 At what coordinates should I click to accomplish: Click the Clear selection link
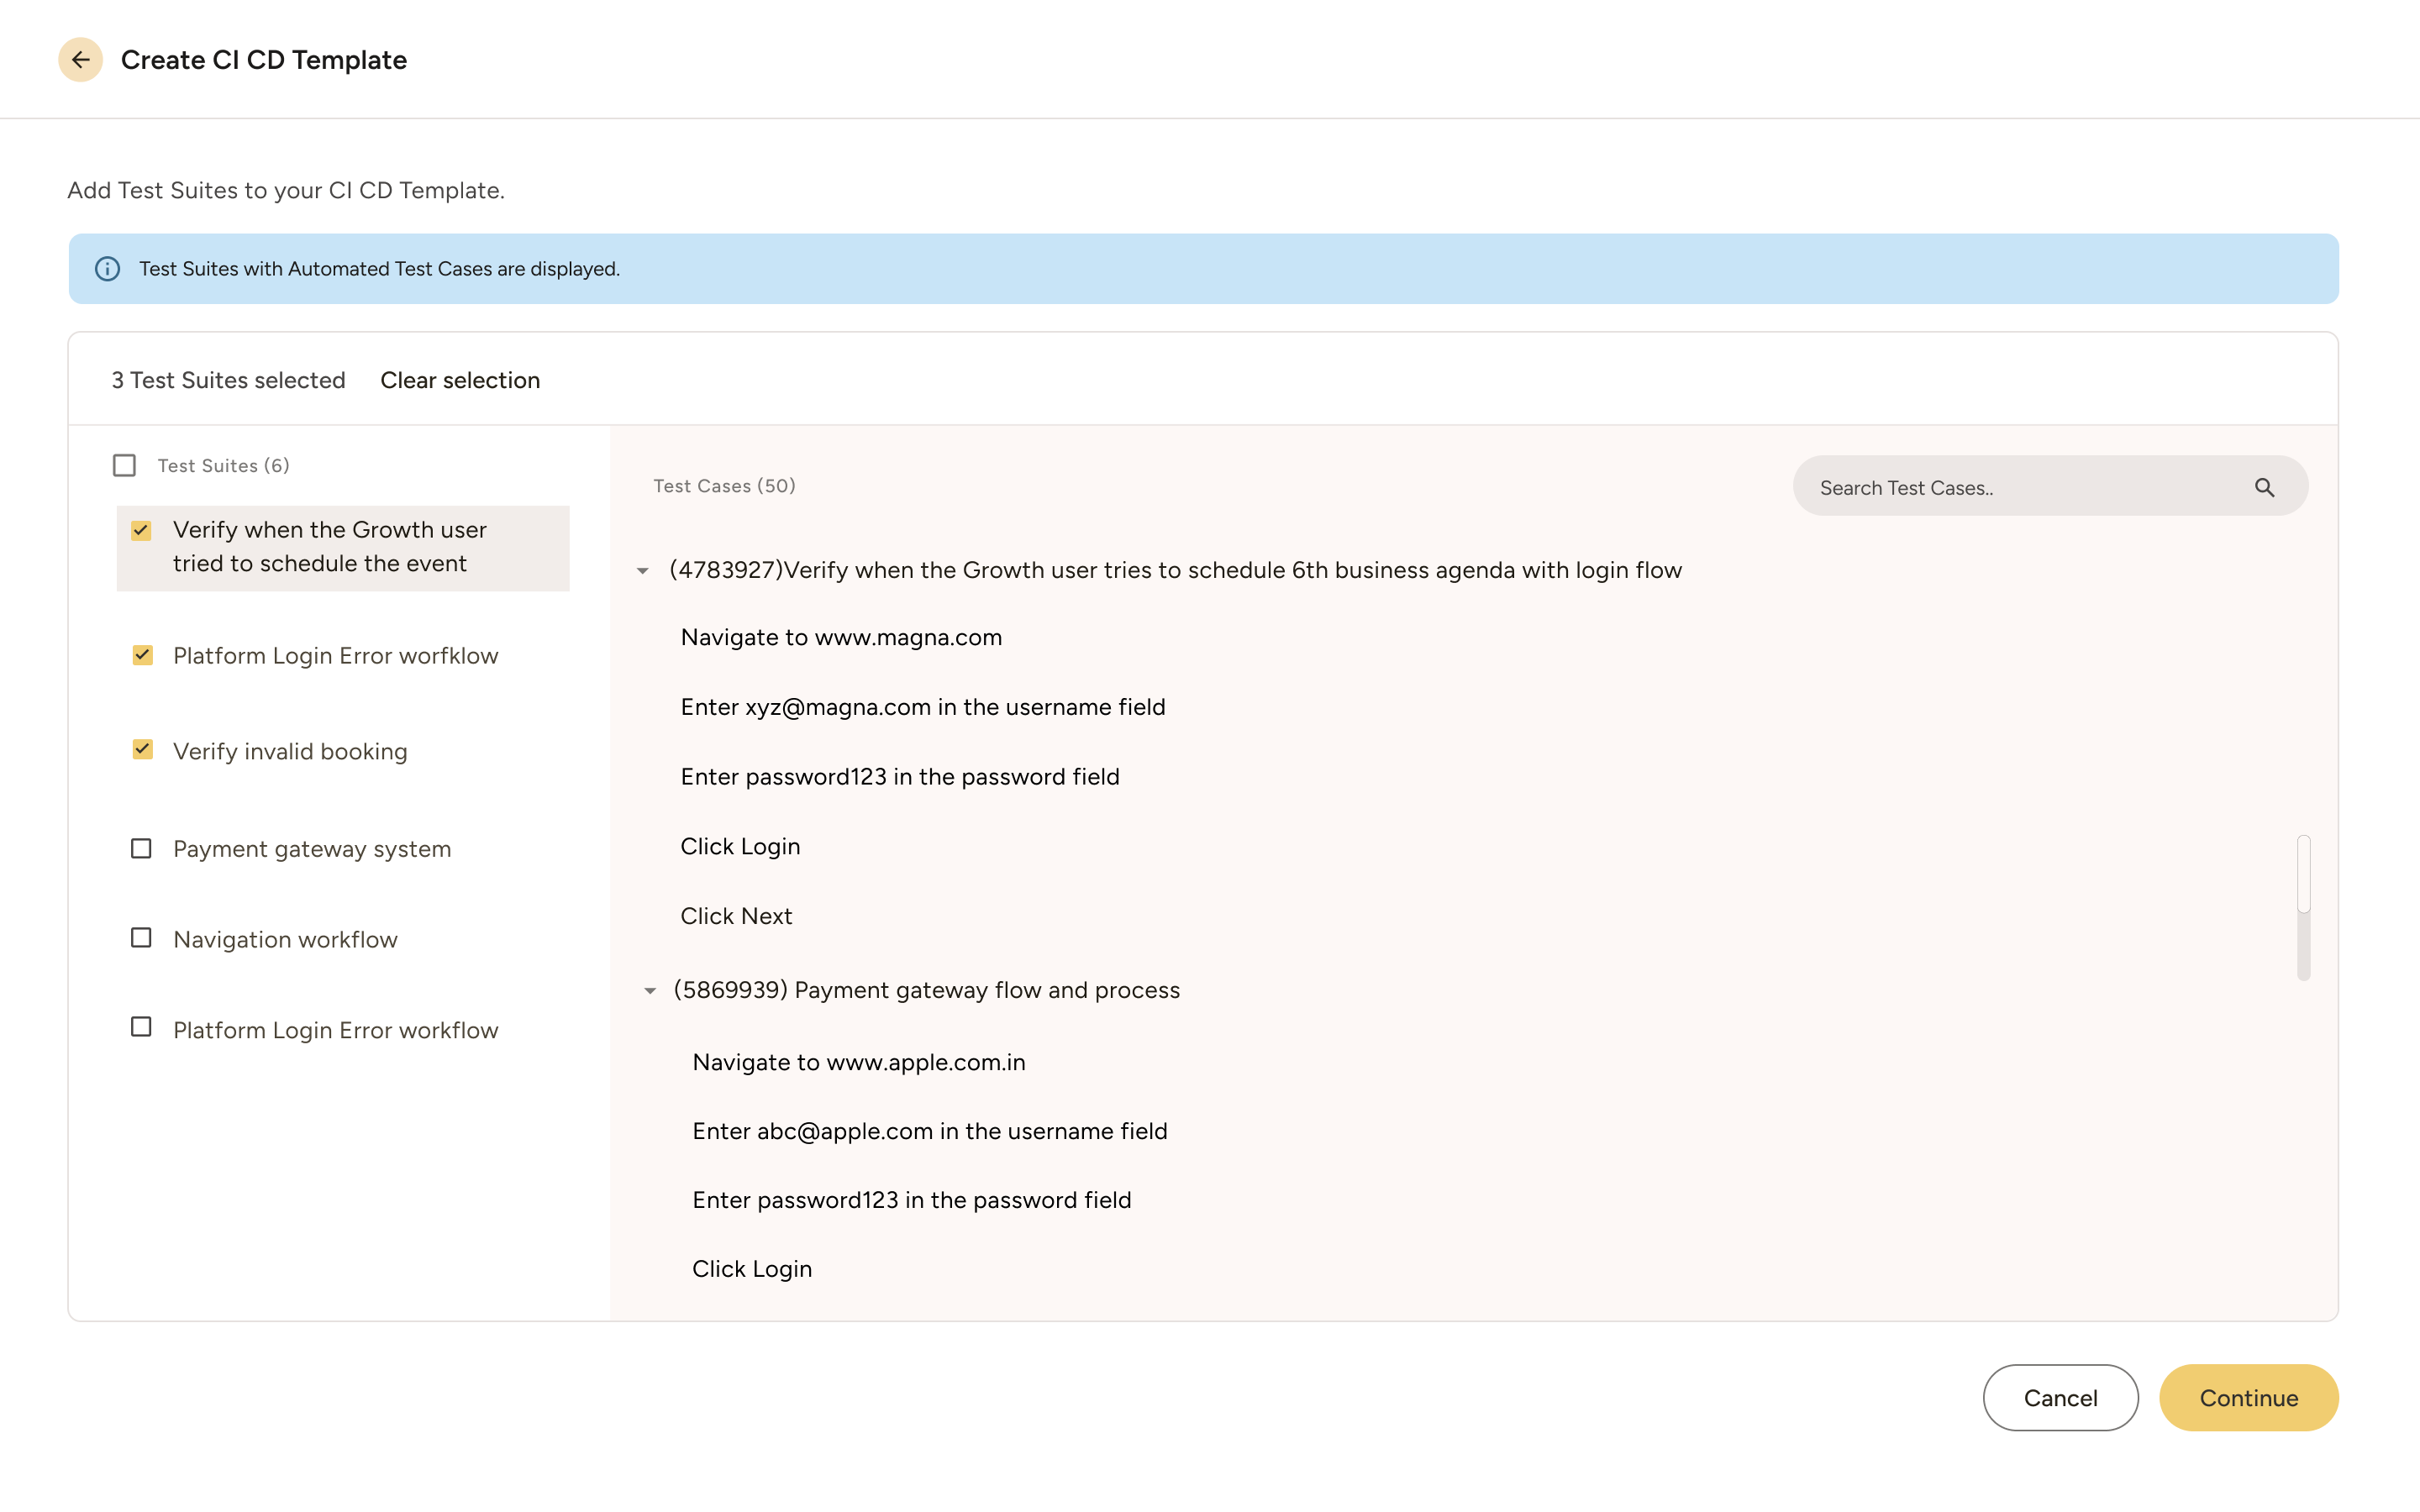tap(460, 380)
